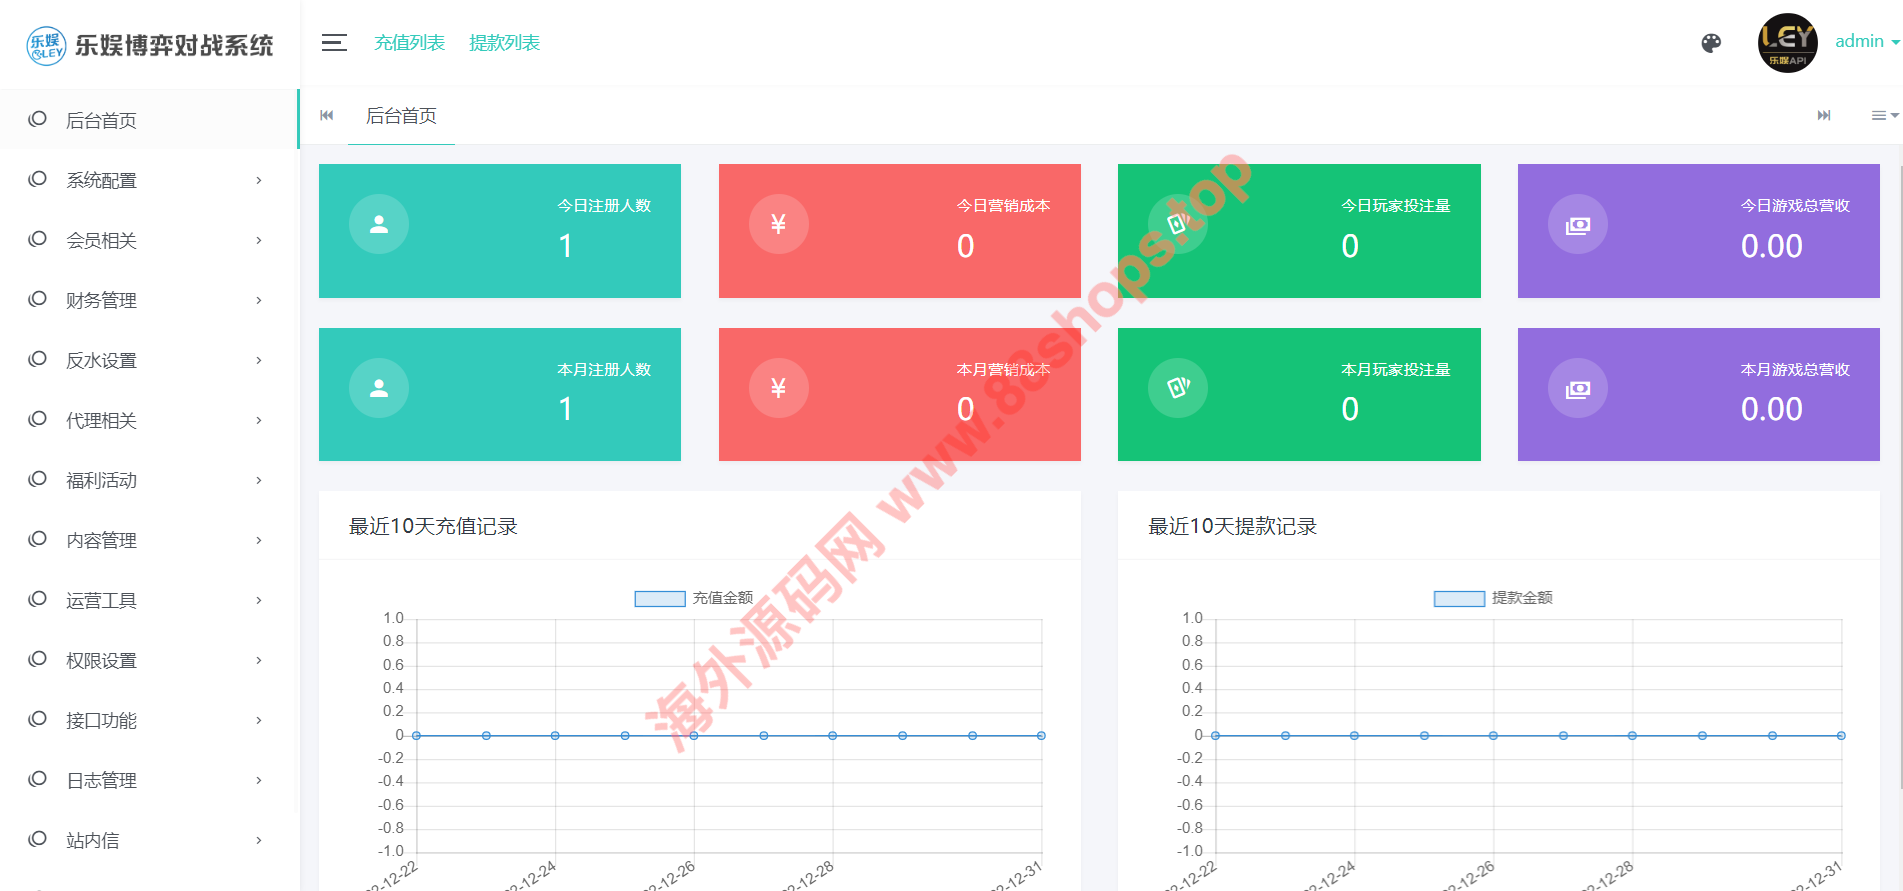Click the betting icon on 本月玩家投注量 card
The height and width of the screenshot is (891, 1903).
1178,388
